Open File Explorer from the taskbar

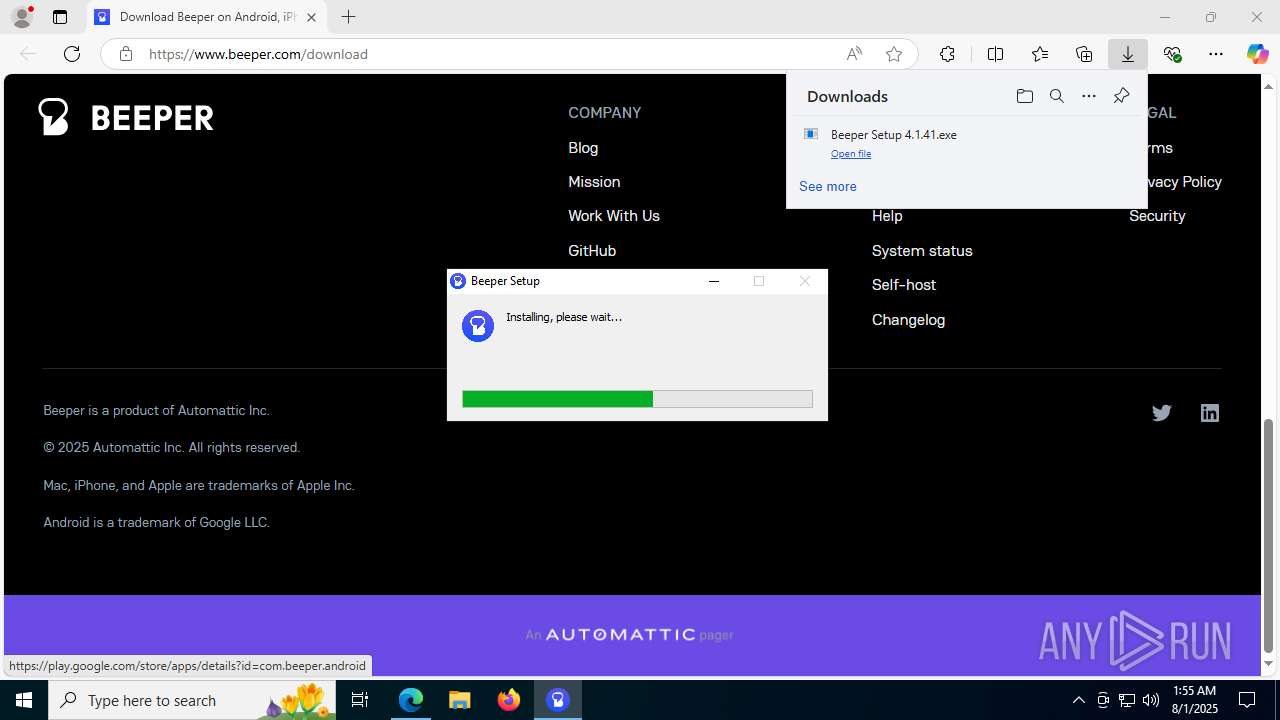460,700
